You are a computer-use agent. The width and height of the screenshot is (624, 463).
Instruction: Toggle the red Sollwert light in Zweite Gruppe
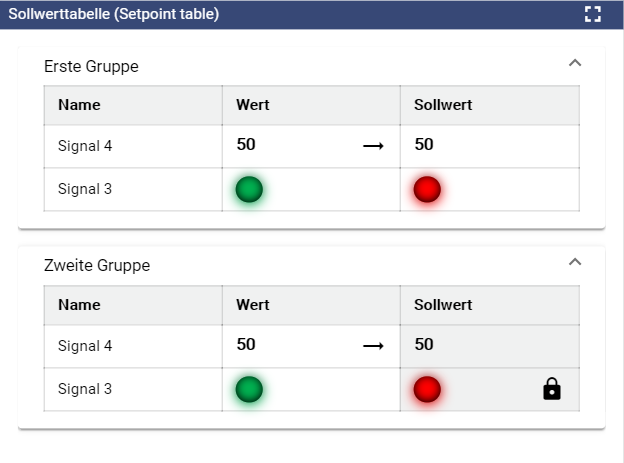[x=427, y=389]
